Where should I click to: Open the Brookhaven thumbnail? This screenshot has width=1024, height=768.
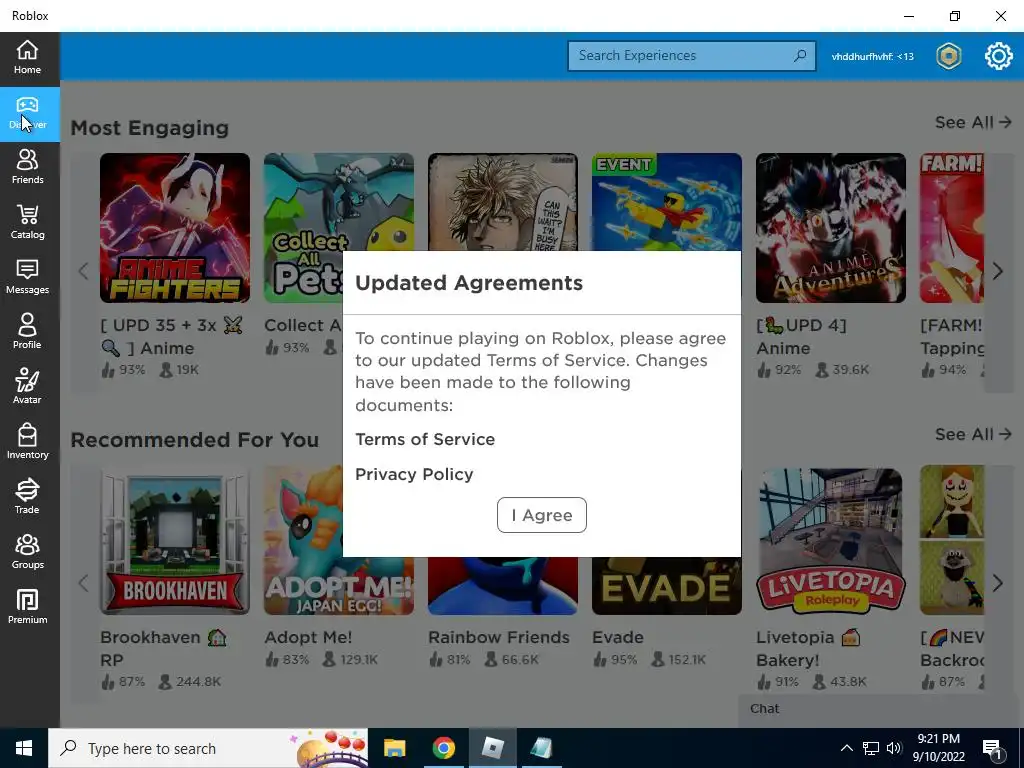[175, 541]
